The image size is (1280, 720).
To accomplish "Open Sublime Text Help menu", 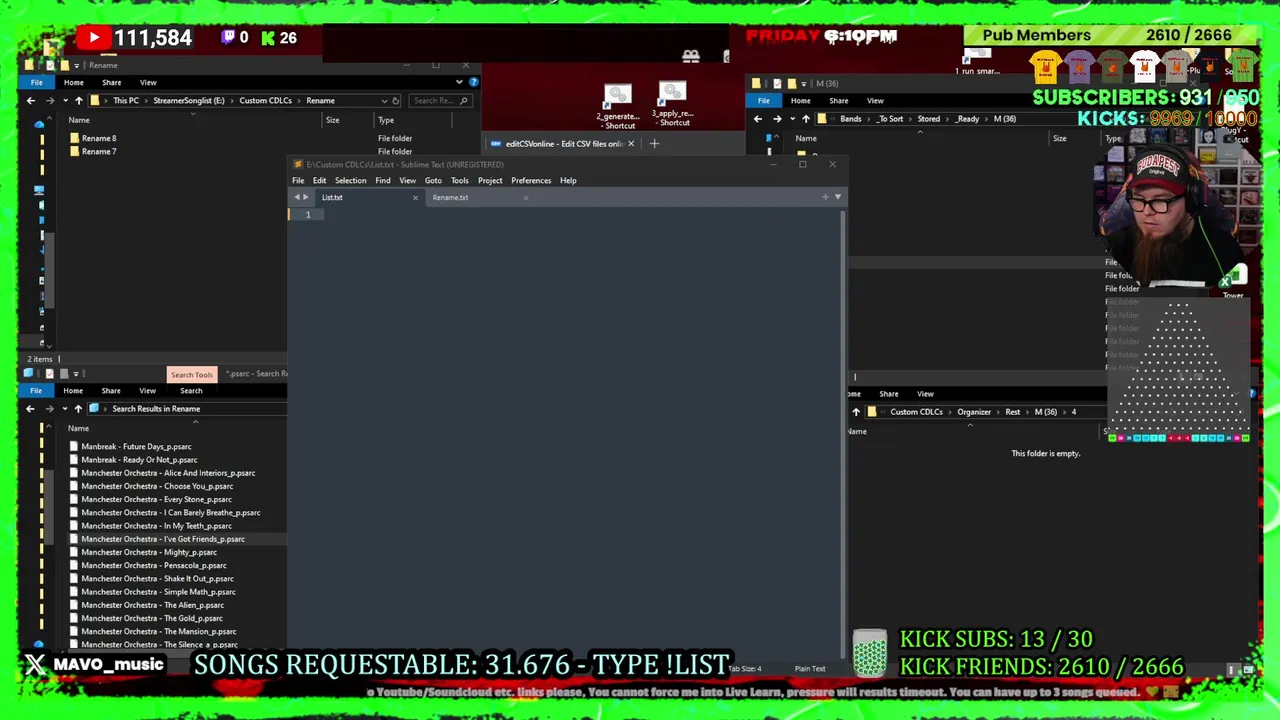I will click(x=568, y=180).
